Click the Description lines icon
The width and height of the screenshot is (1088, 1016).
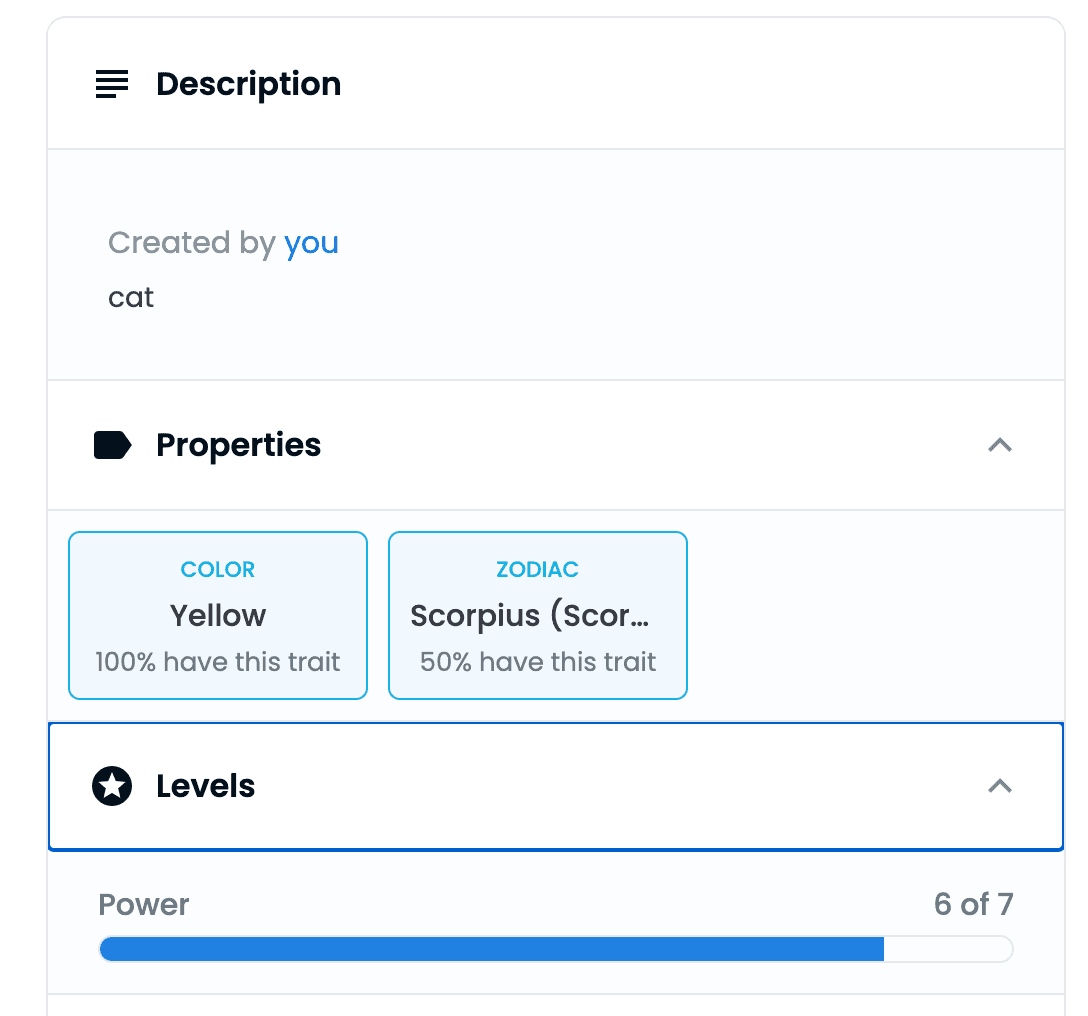point(112,84)
